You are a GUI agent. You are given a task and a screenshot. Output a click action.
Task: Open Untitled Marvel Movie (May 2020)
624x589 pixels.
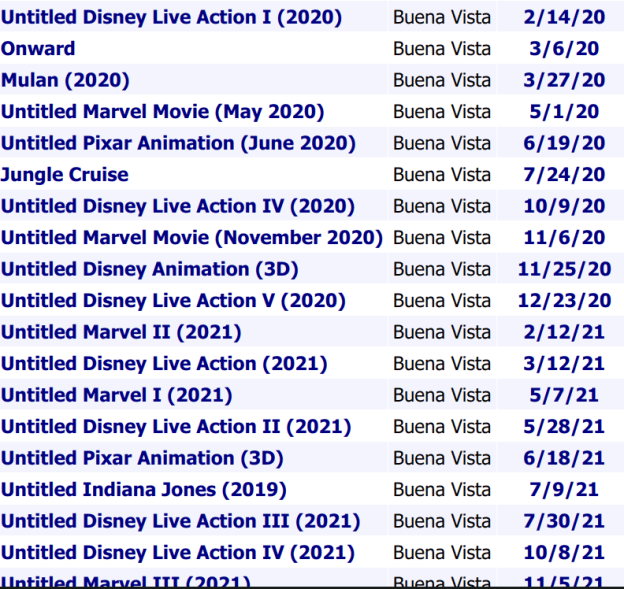[162, 112]
